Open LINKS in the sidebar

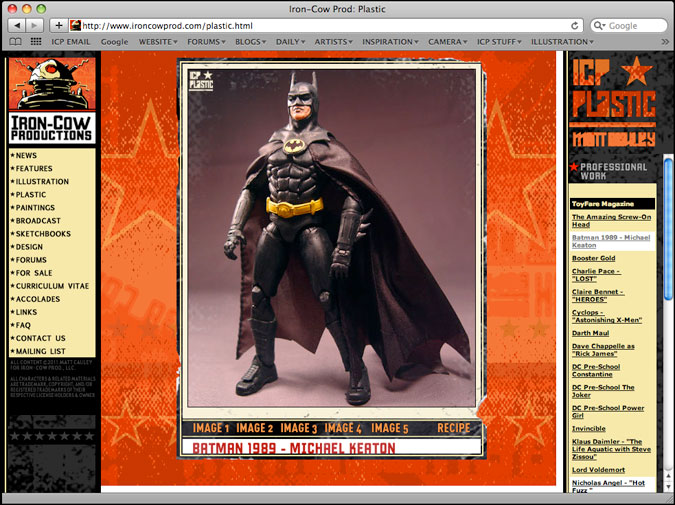coord(26,312)
